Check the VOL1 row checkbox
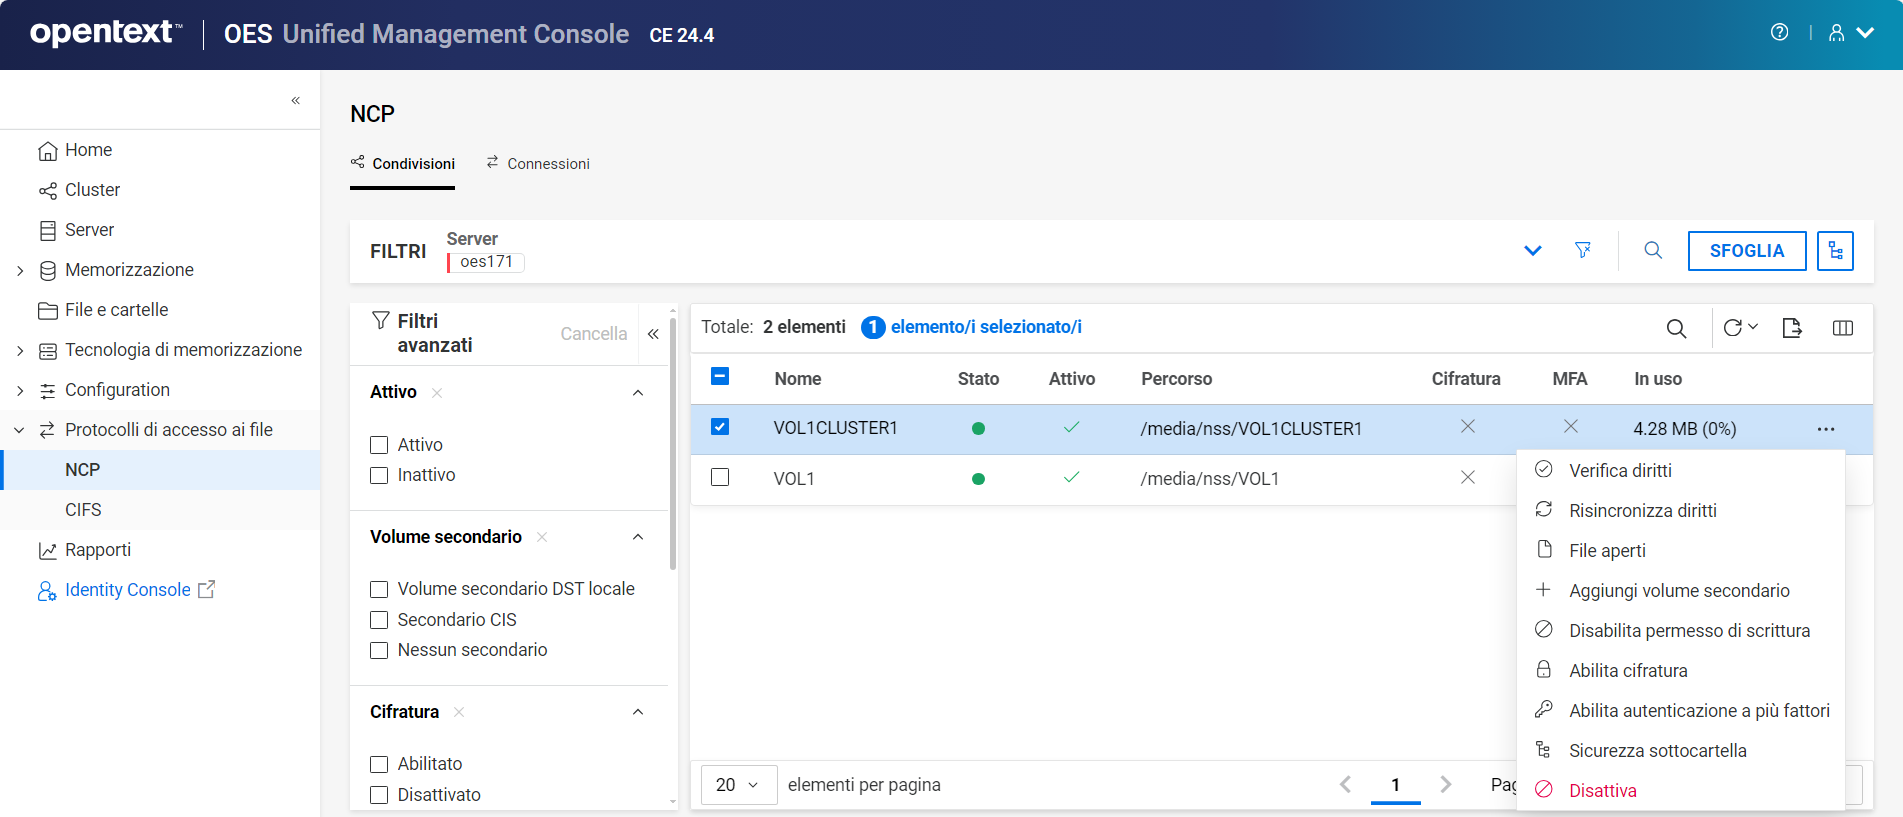 click(720, 478)
